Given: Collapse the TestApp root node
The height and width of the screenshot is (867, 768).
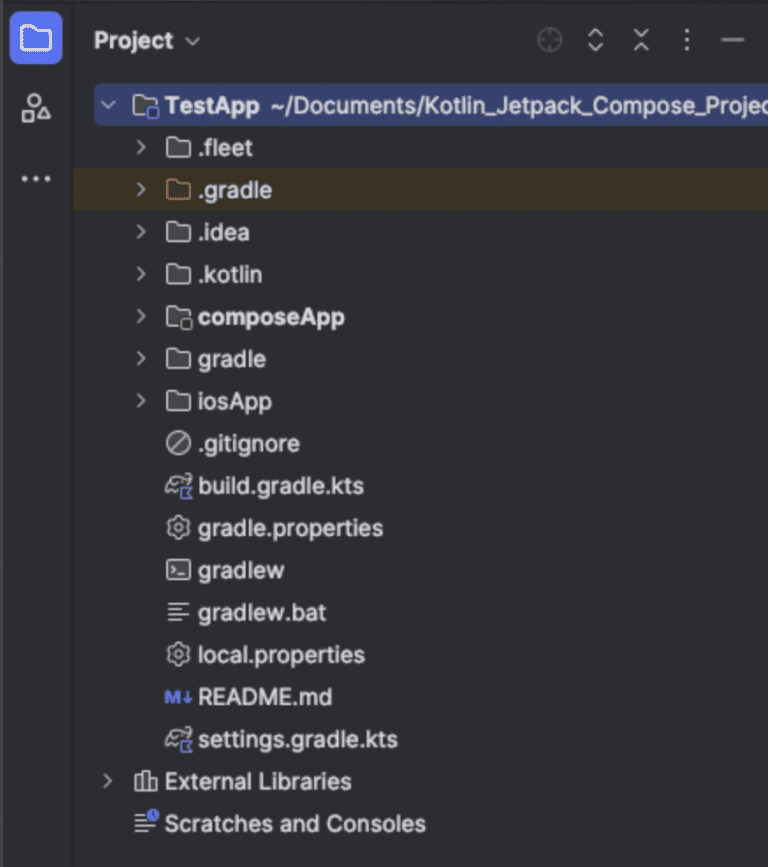Looking at the screenshot, I should pyautogui.click(x=107, y=105).
